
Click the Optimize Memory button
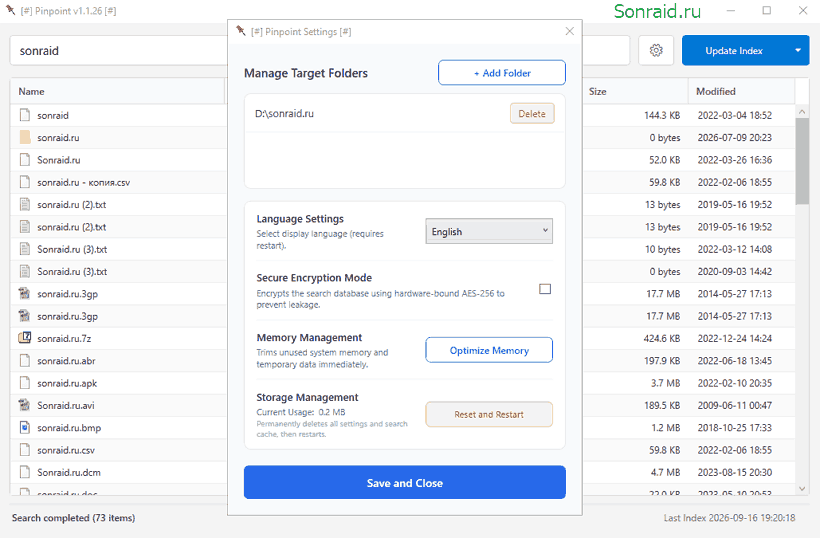pos(489,350)
